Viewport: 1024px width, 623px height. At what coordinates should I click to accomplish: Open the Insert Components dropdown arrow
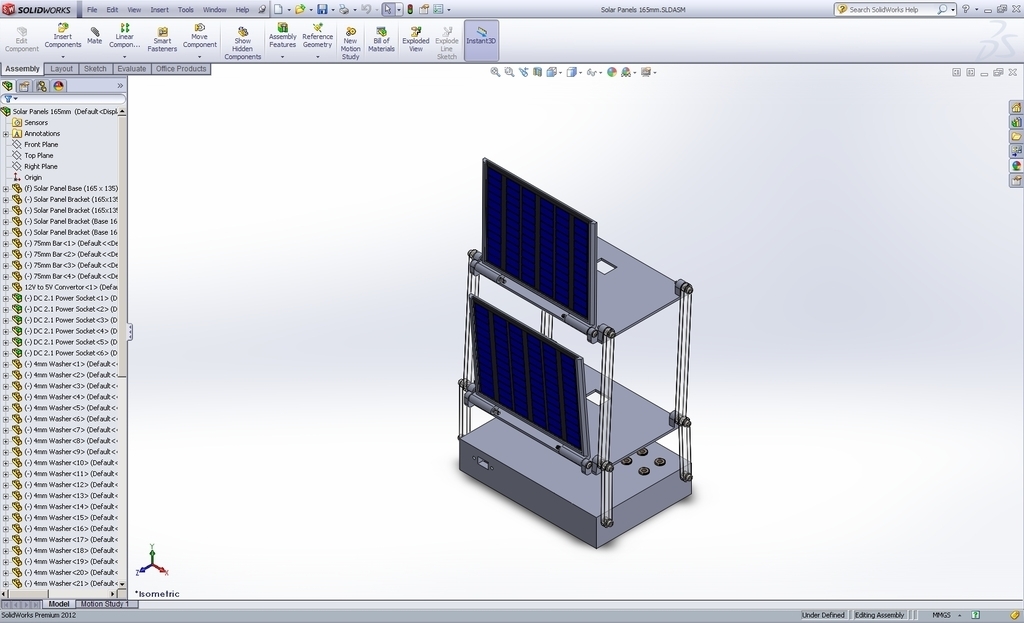point(62,56)
